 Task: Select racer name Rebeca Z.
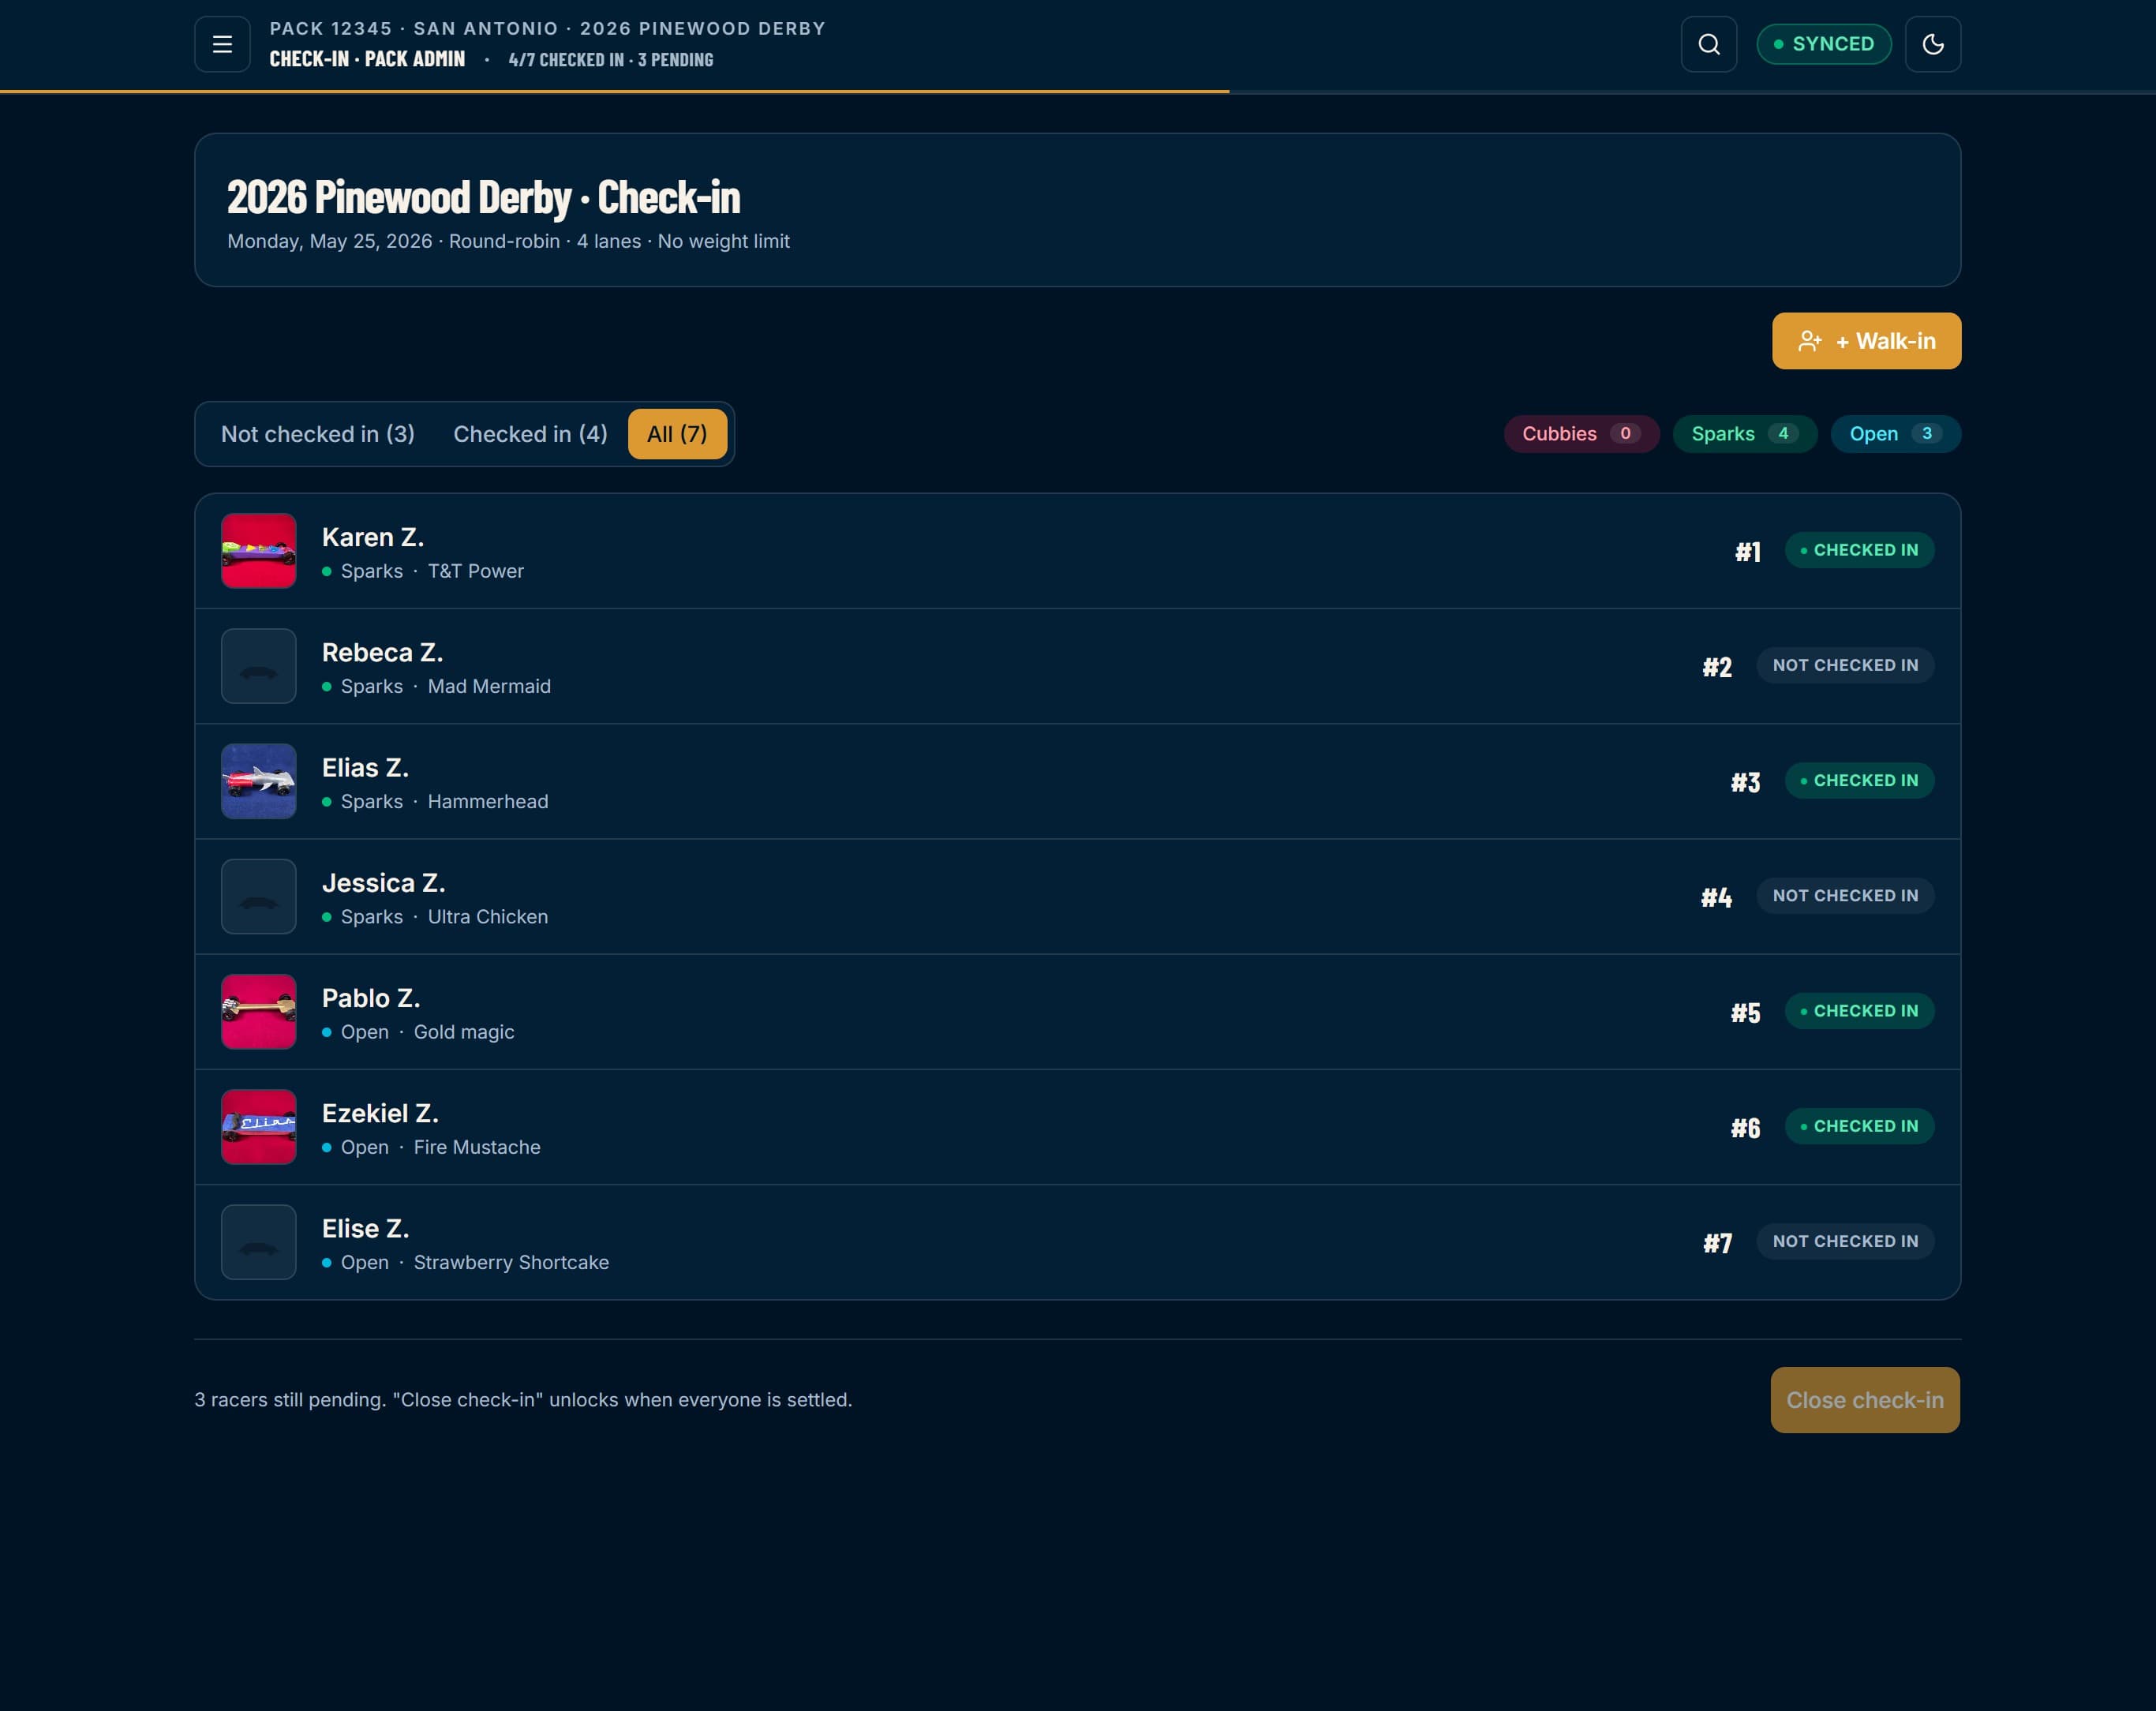tap(382, 652)
